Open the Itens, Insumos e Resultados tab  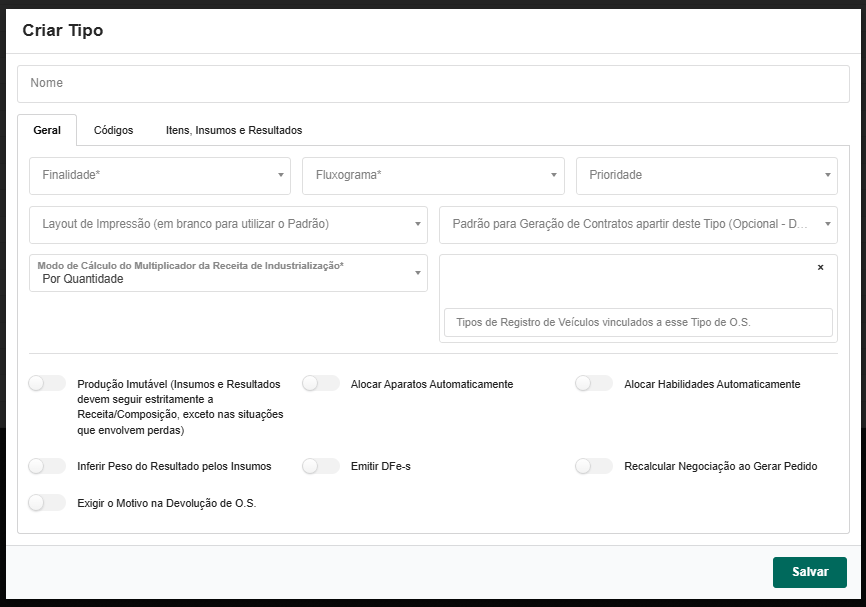coord(234,130)
